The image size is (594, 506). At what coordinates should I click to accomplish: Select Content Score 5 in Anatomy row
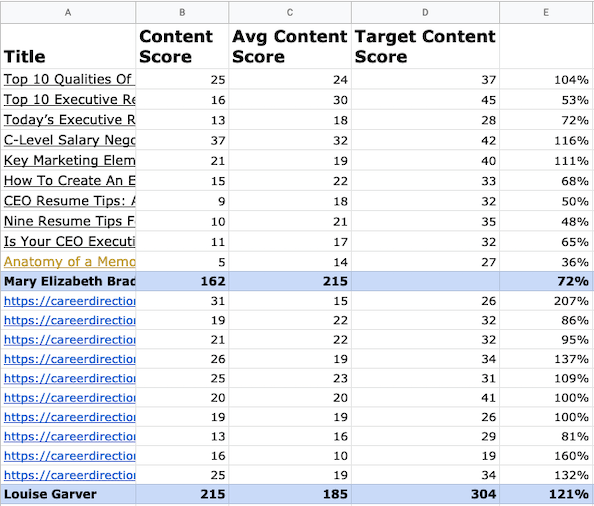click(x=182, y=262)
